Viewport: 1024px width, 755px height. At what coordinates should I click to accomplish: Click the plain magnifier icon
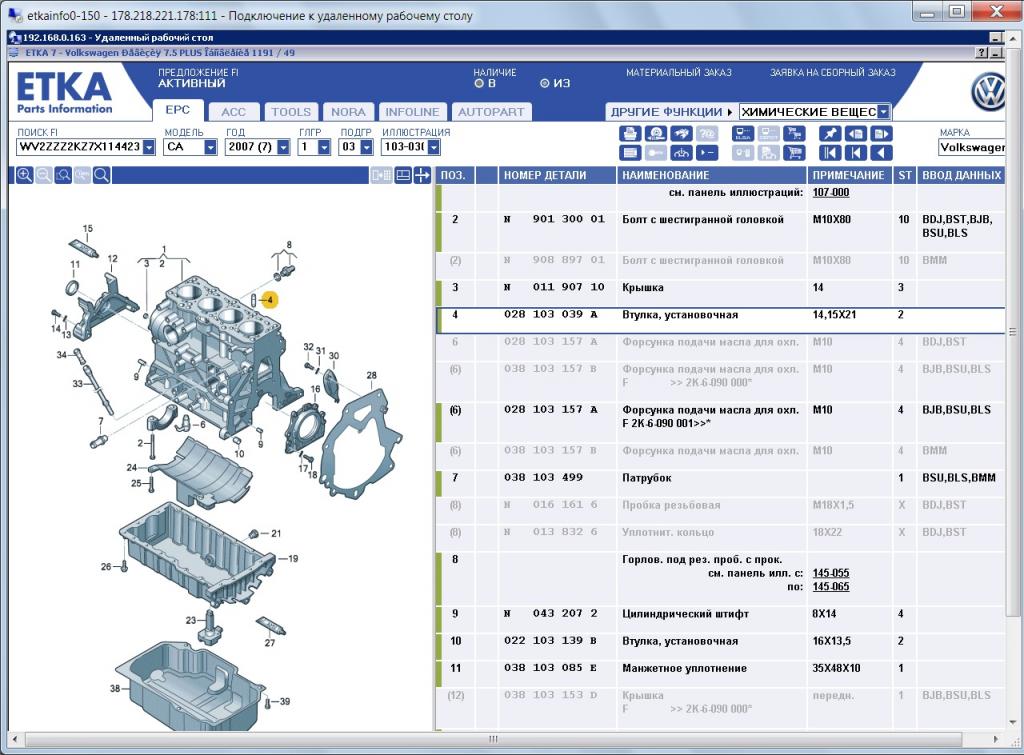[101, 175]
